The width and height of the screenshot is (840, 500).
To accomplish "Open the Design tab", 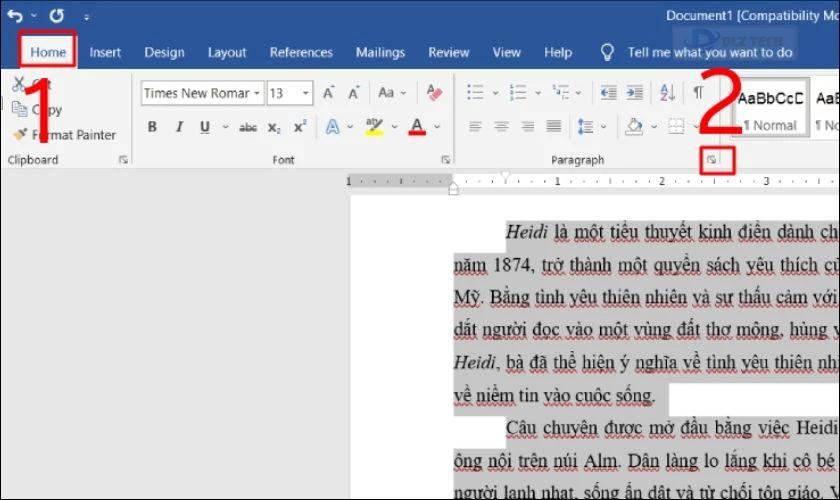I will pyautogui.click(x=164, y=52).
